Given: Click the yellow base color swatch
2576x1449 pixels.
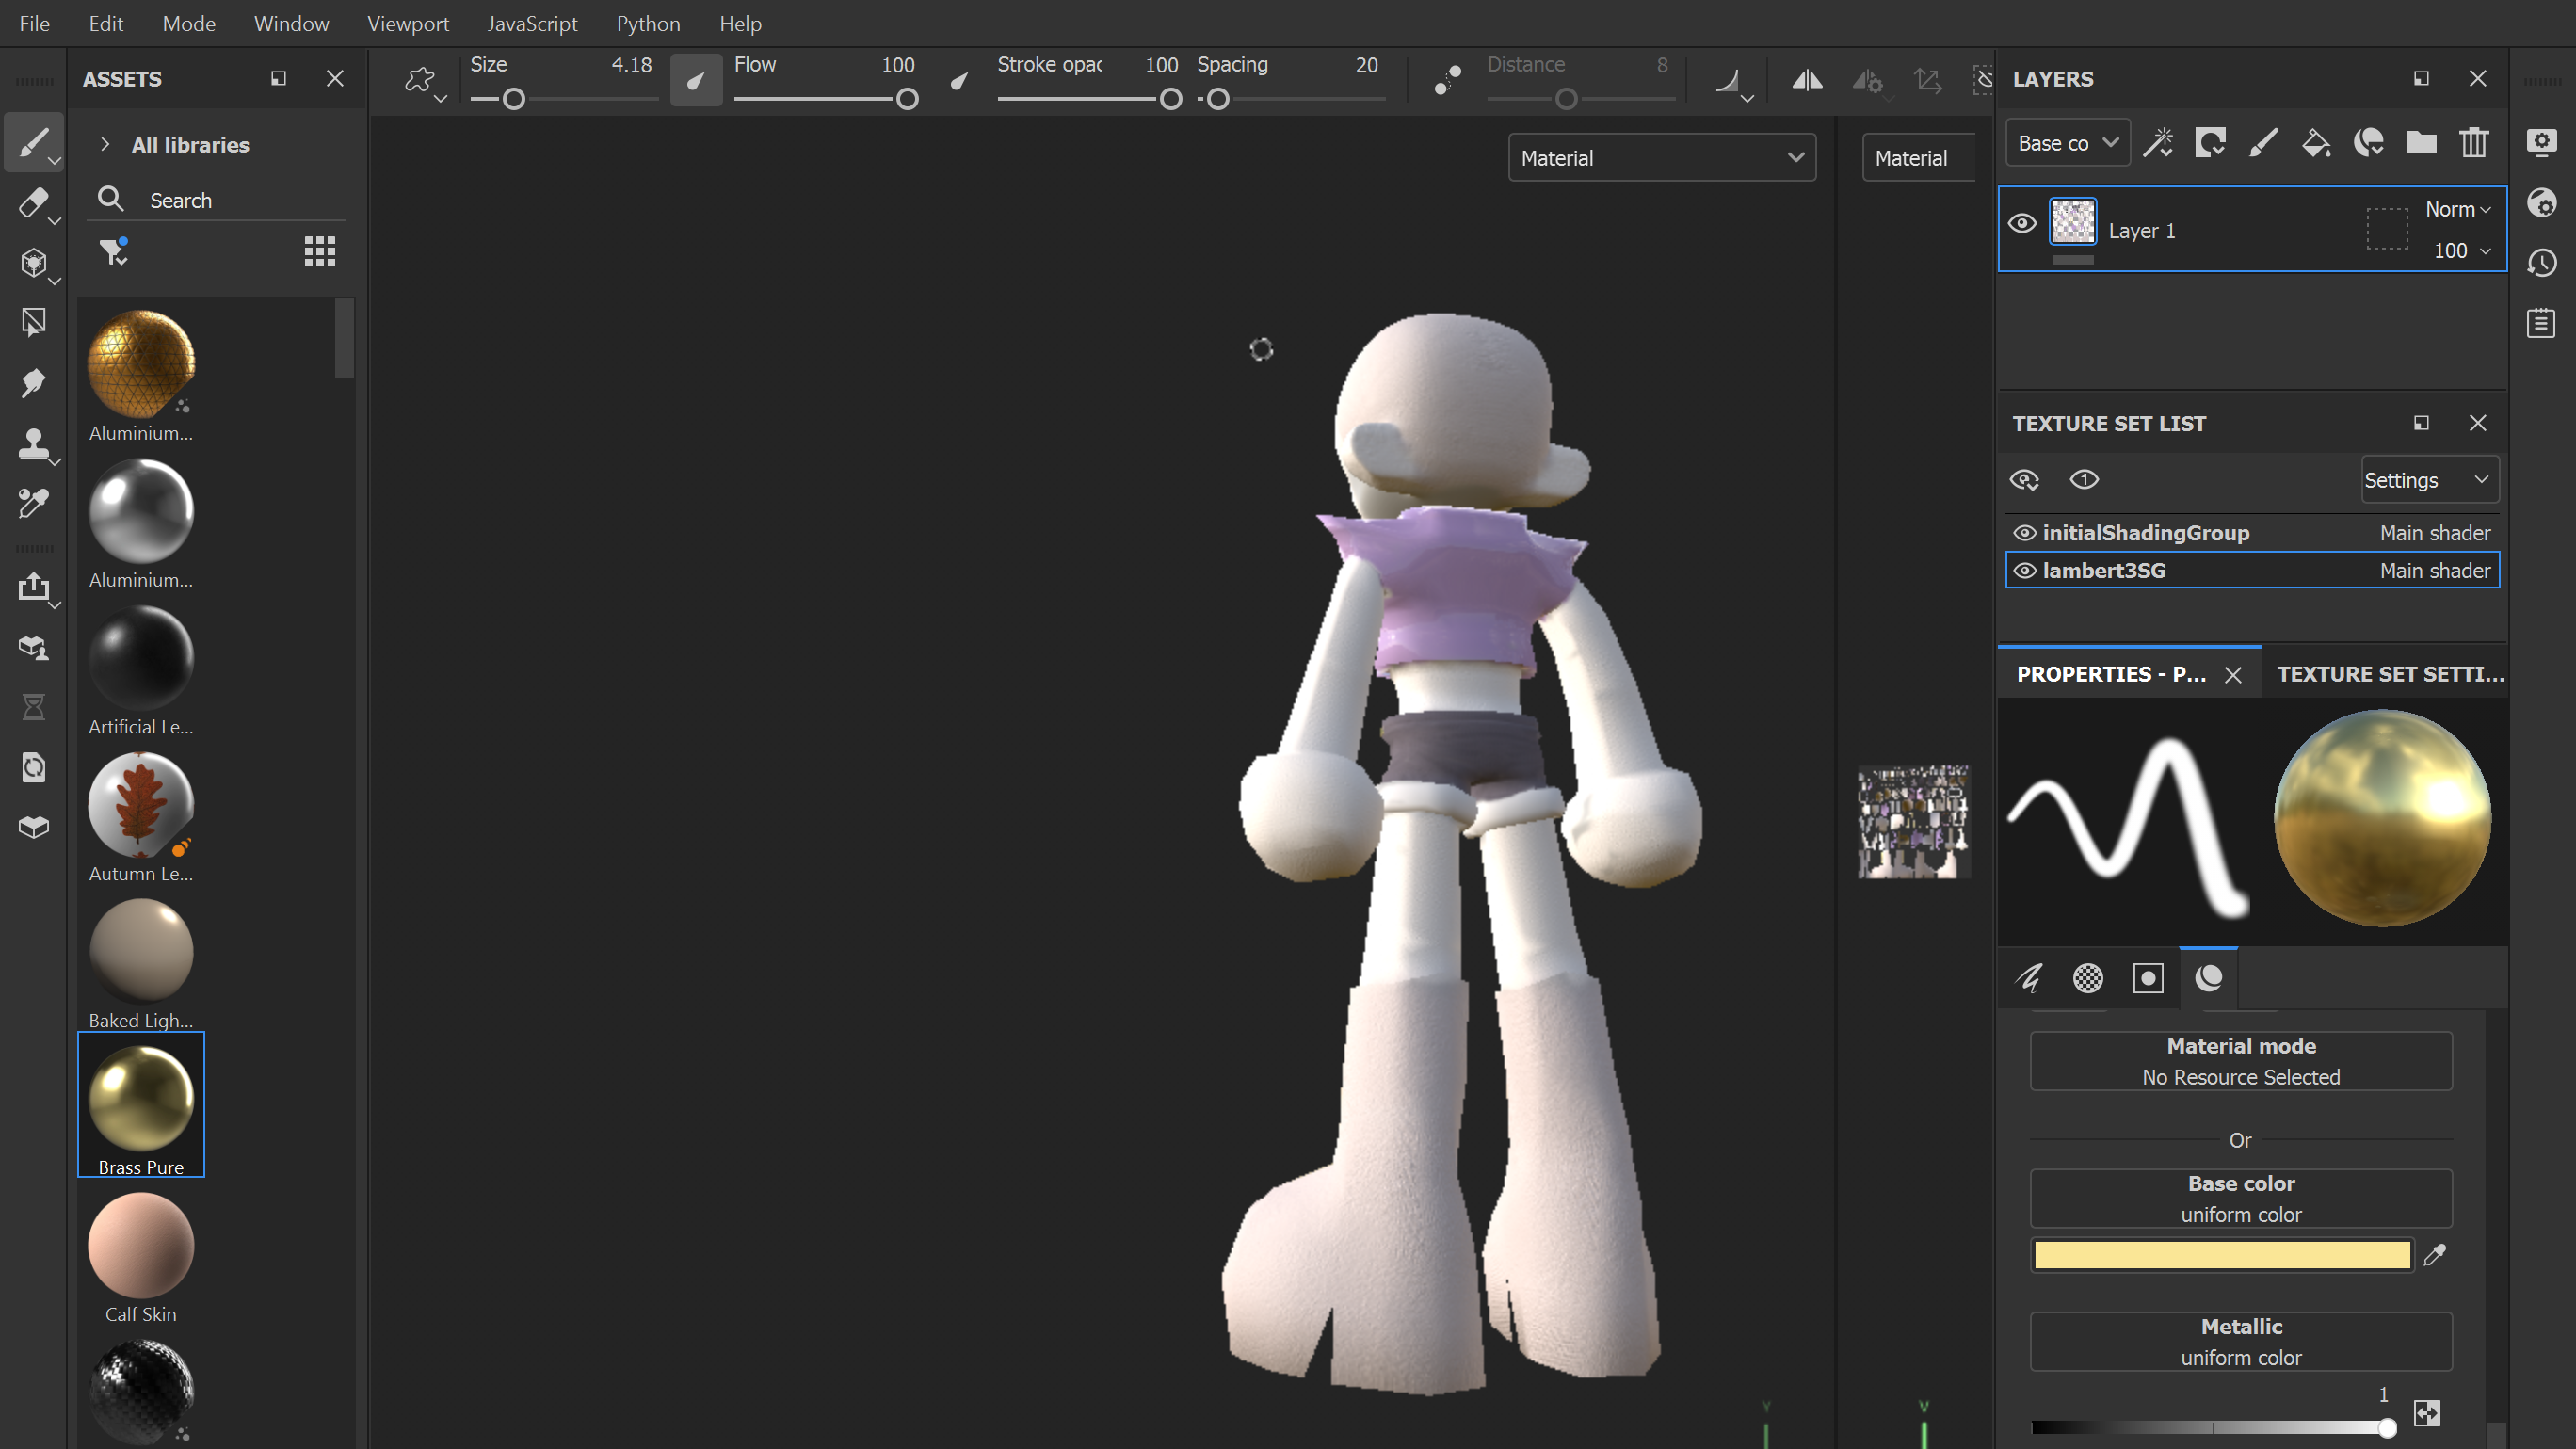Looking at the screenshot, I should [2222, 1255].
